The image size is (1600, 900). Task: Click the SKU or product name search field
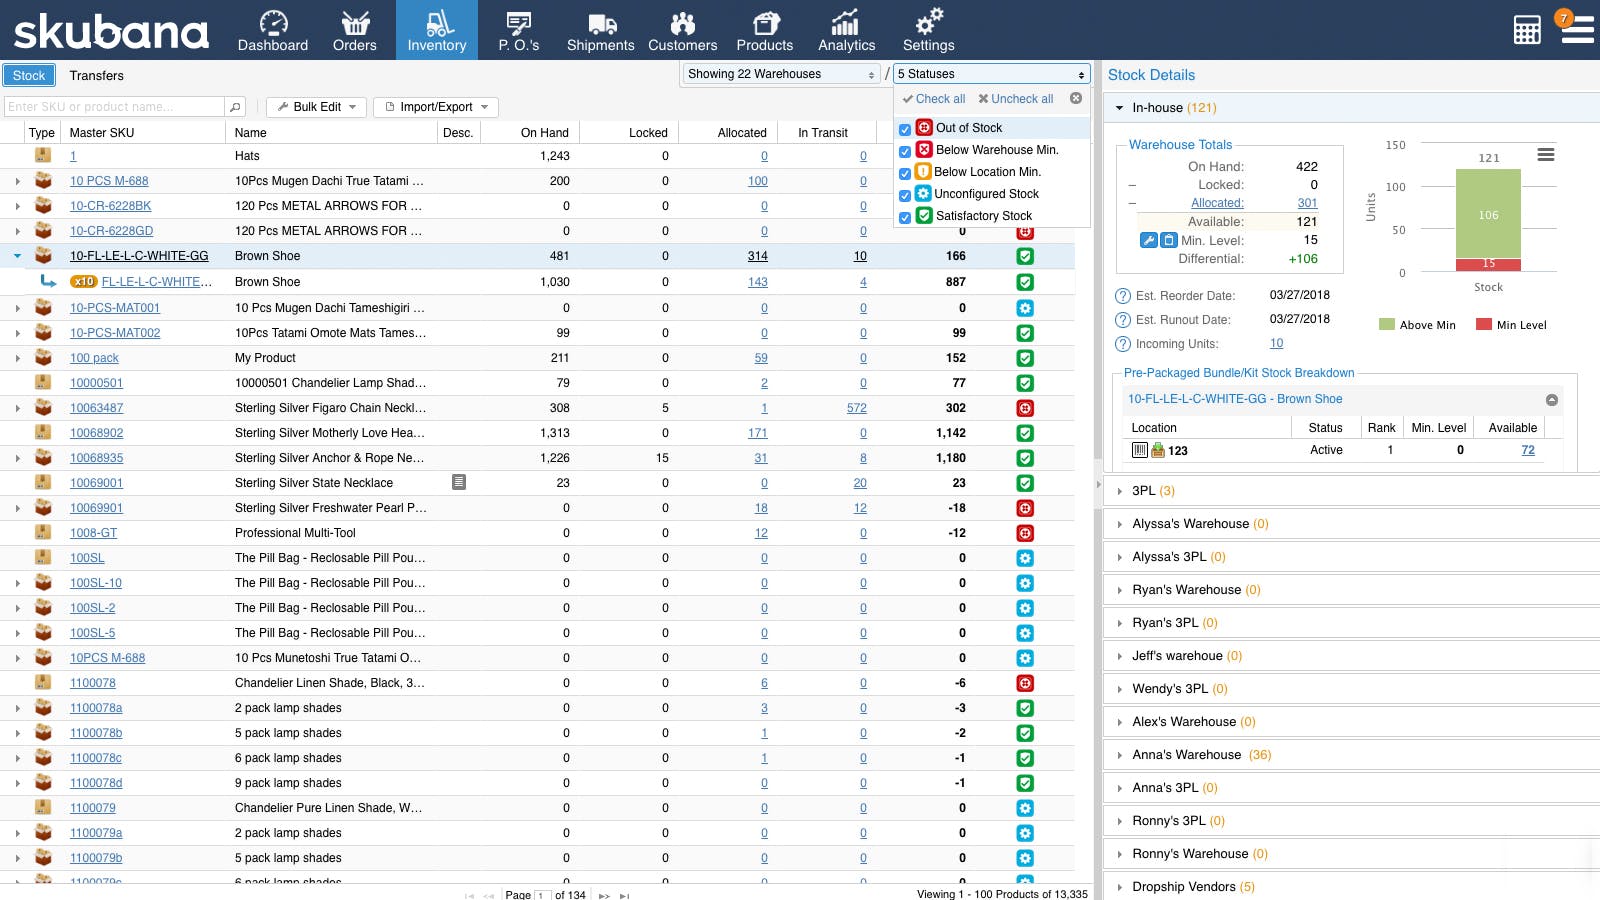pyautogui.click(x=114, y=107)
